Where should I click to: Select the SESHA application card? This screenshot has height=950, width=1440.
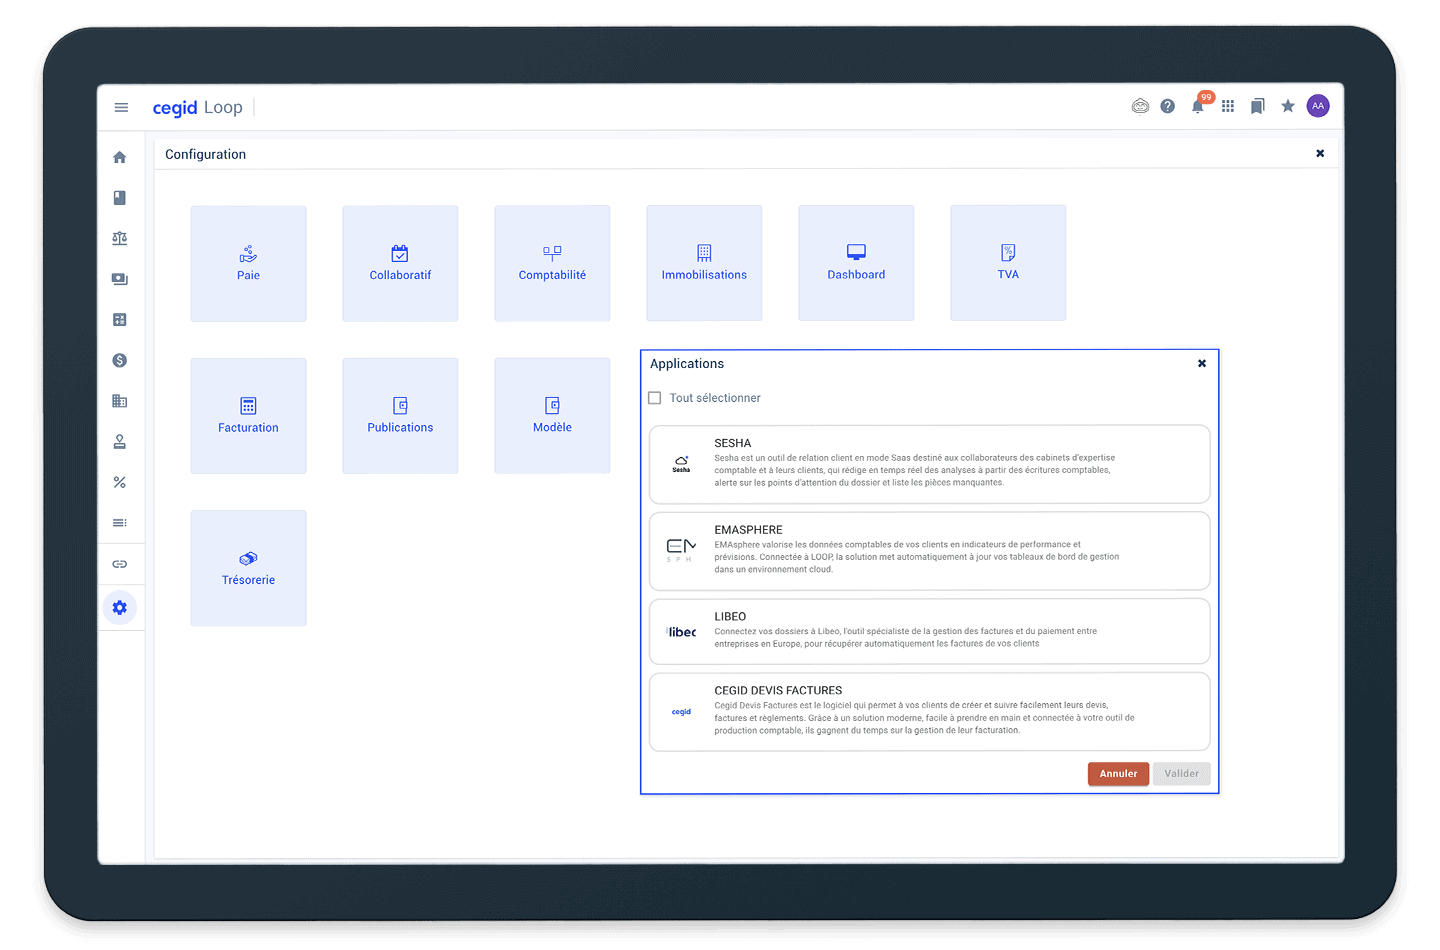[x=929, y=464]
